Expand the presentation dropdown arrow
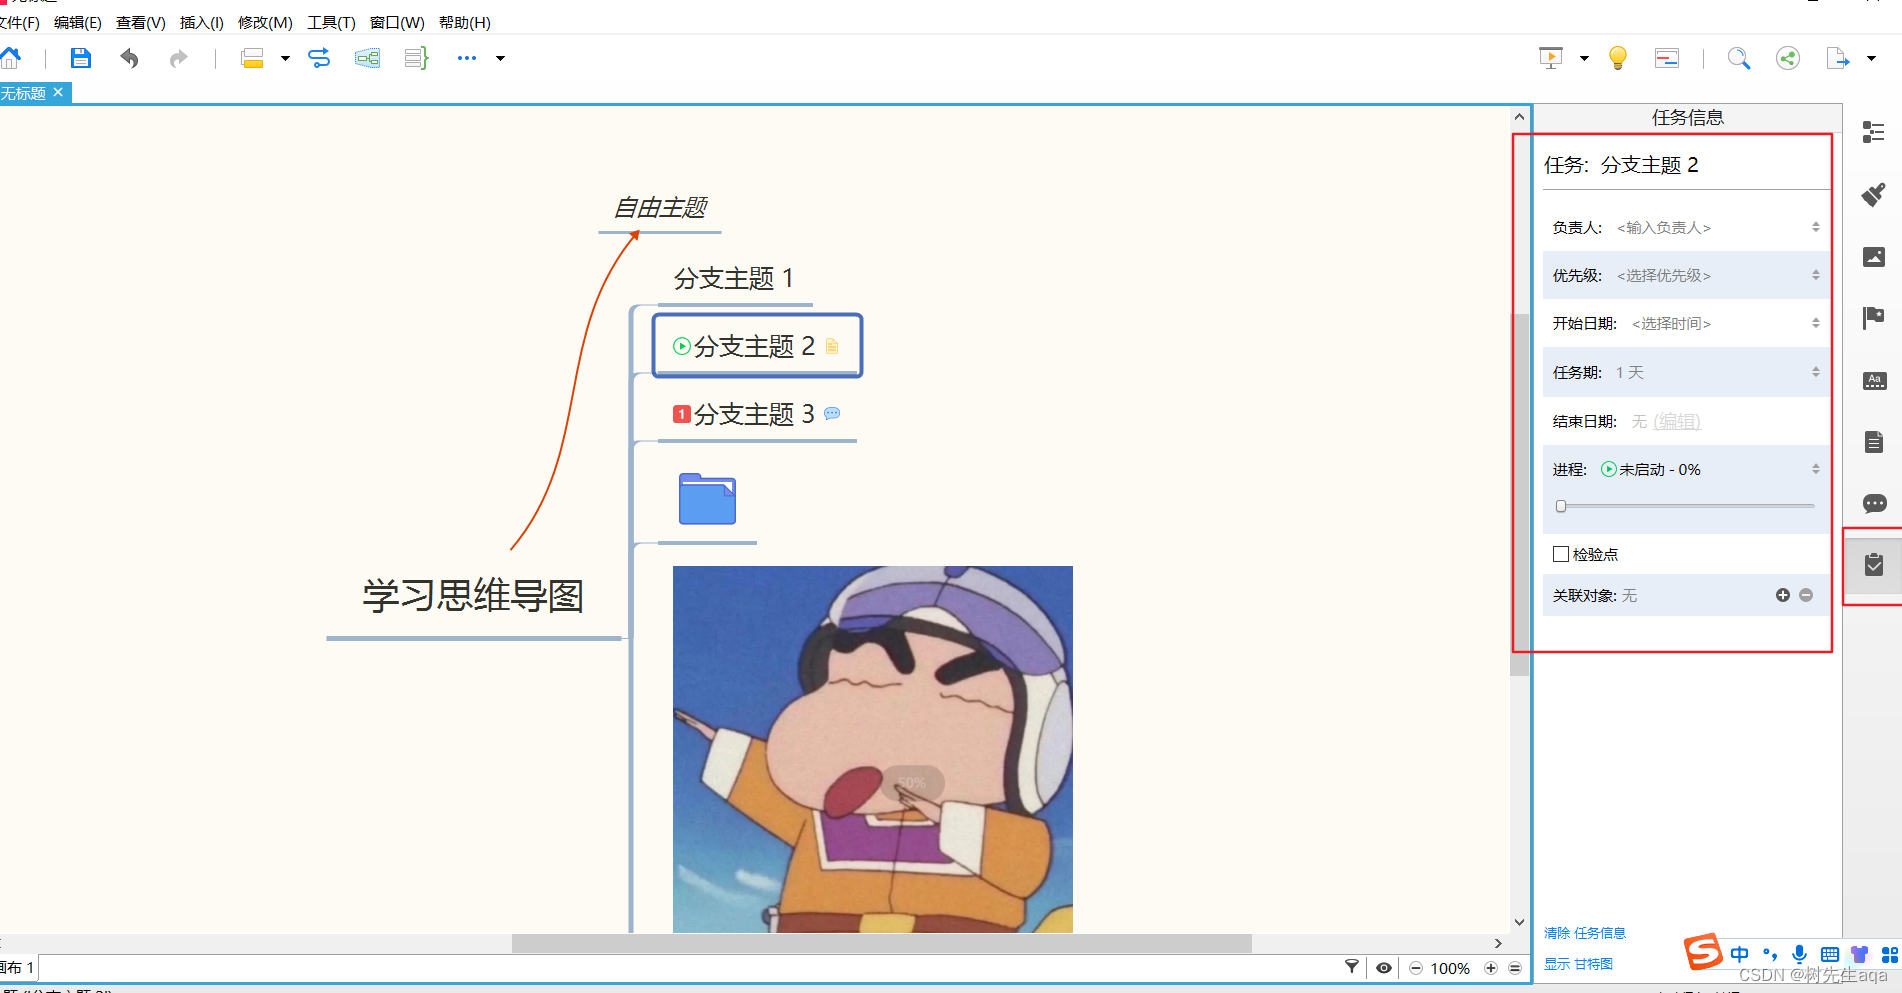Image resolution: width=1902 pixels, height=993 pixels. click(x=1584, y=58)
